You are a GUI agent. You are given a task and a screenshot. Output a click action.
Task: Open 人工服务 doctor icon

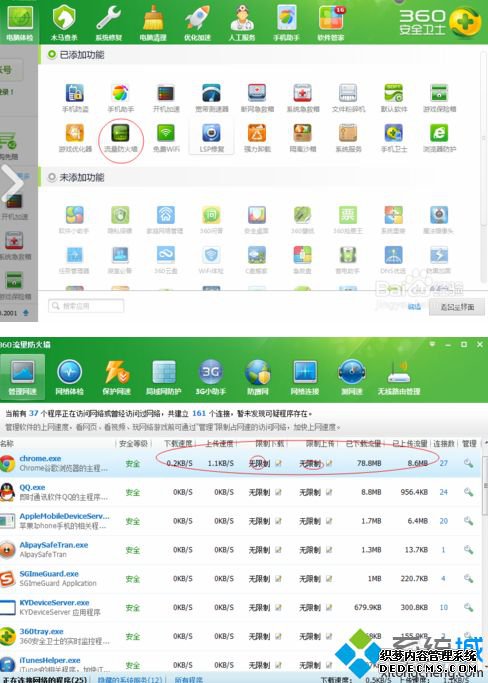pos(242,23)
